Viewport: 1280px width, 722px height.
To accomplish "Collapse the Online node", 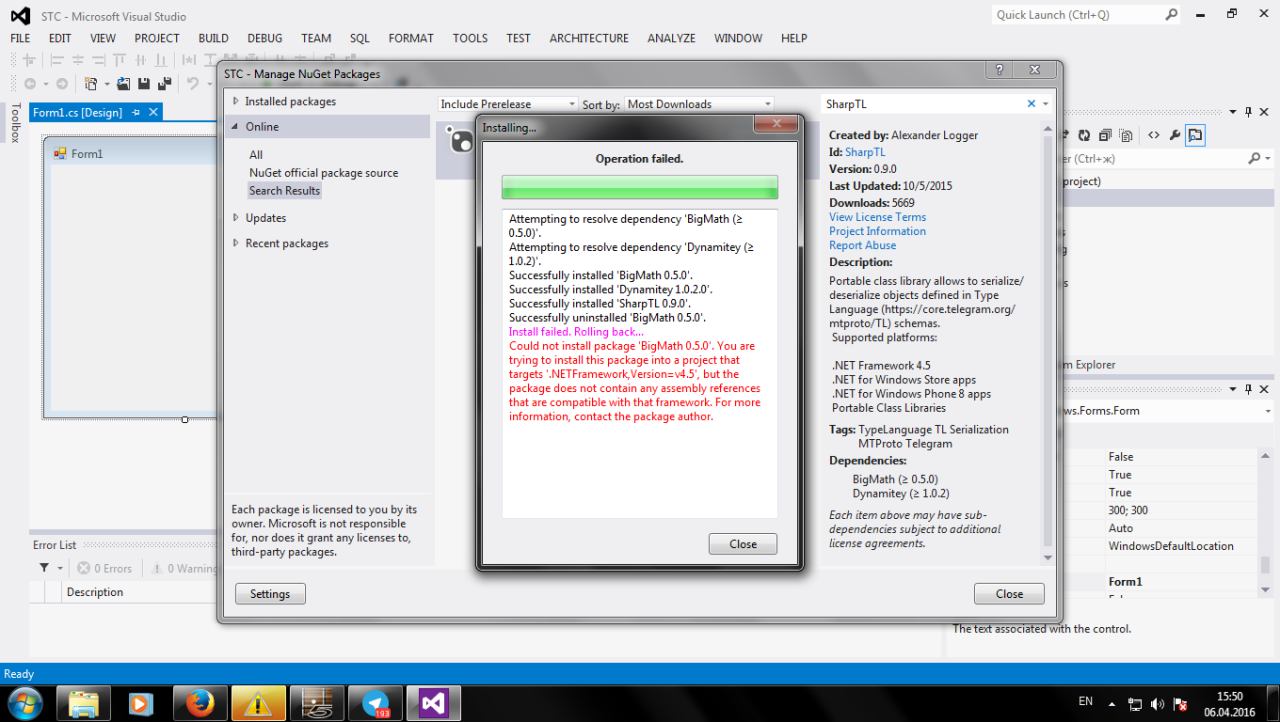I will pyautogui.click(x=236, y=127).
